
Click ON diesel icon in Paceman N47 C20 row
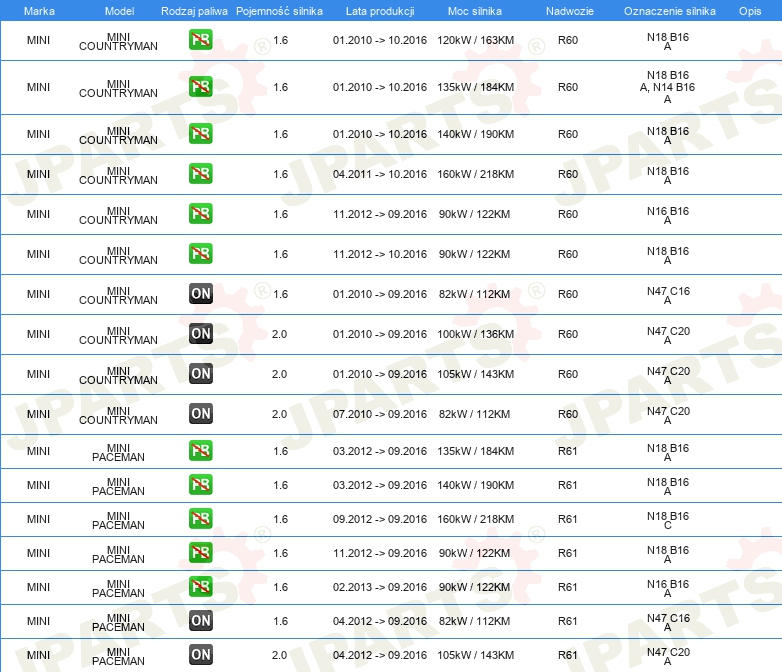(200, 655)
